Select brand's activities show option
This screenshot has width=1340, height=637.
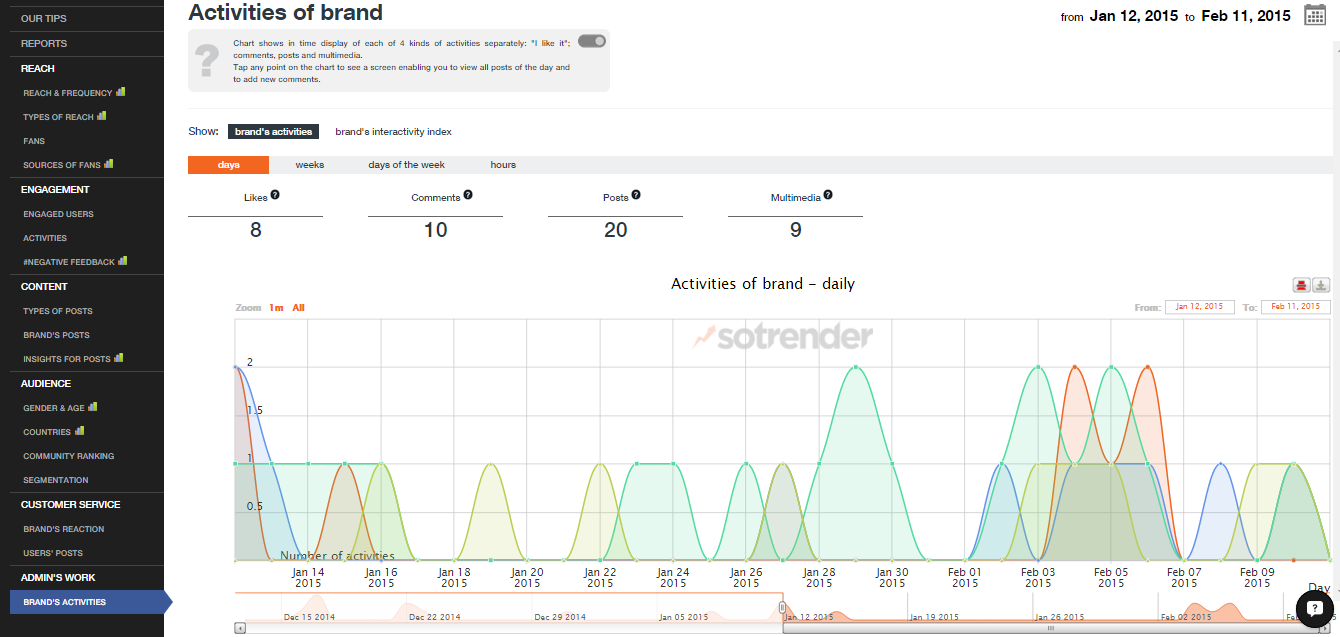tap(273, 132)
